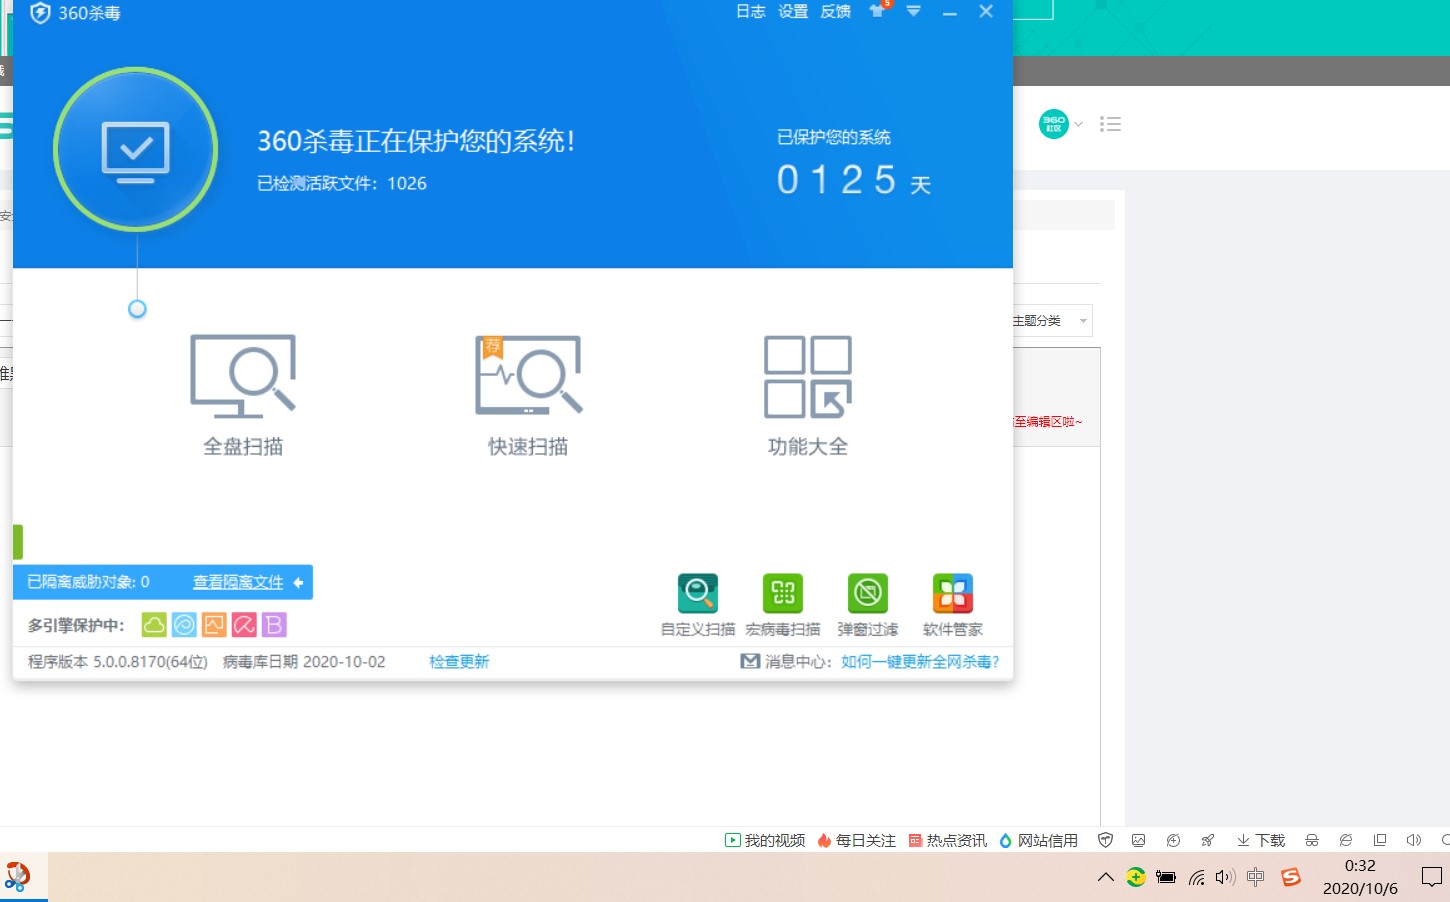Click the 病毒库日期 2020-10-02 text
The image size is (1450, 902).
pos(304,661)
